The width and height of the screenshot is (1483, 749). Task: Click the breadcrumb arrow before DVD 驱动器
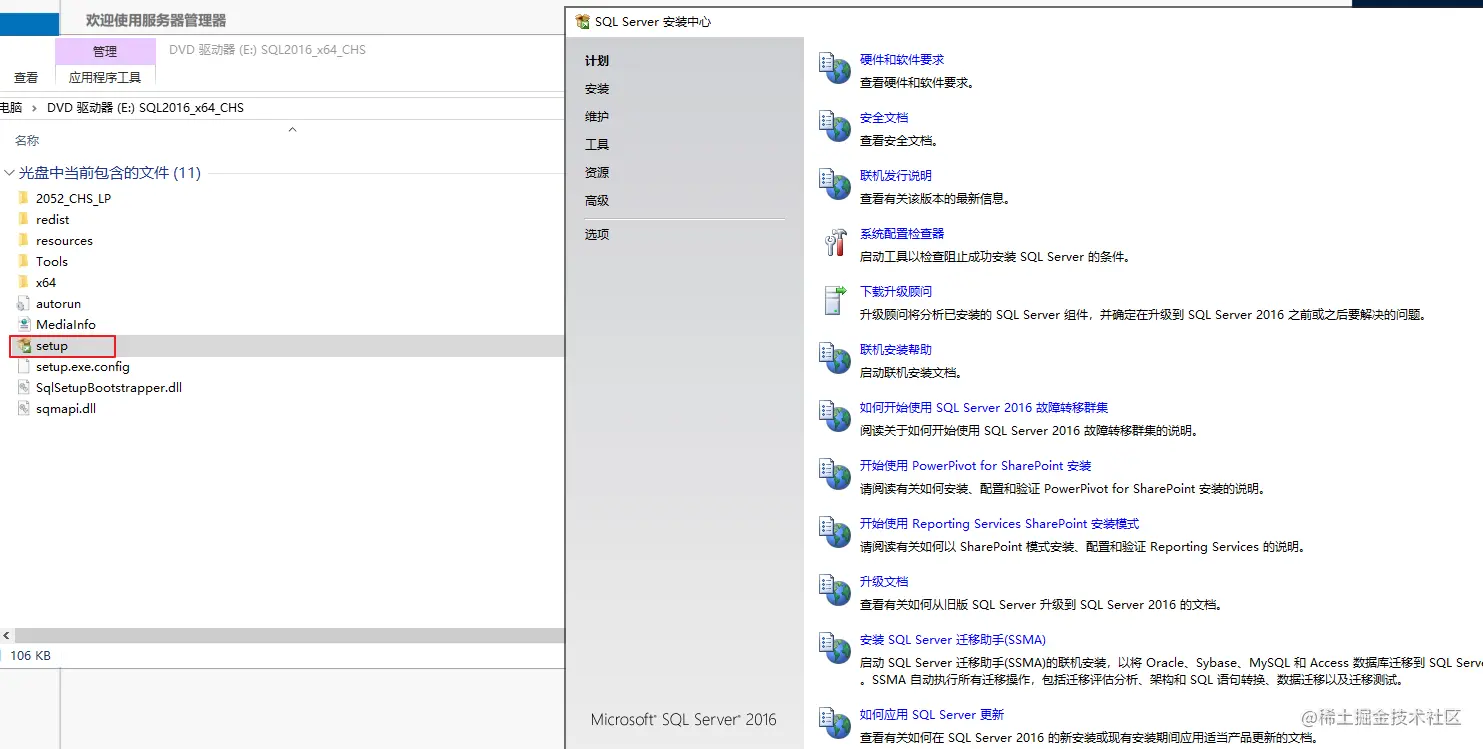(35, 108)
